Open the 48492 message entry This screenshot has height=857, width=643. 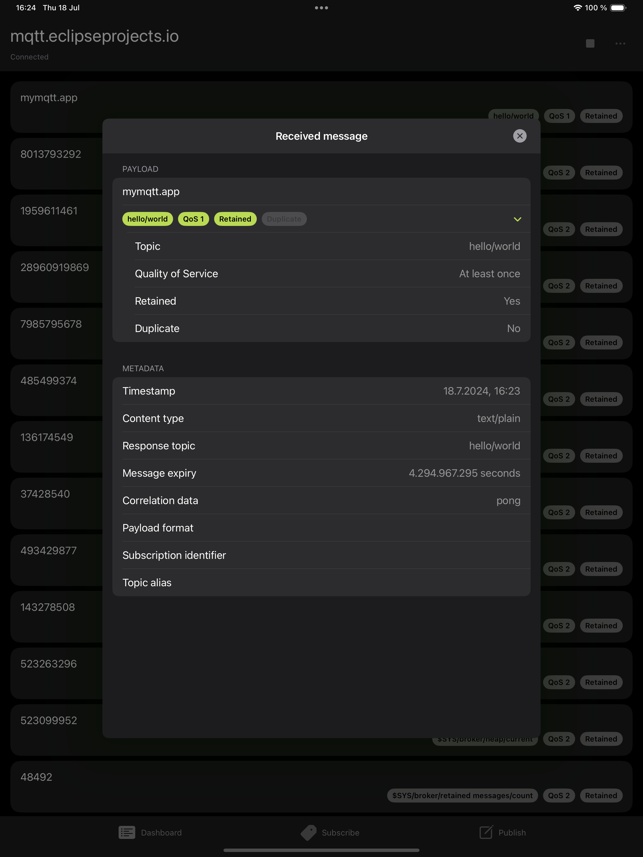[322, 786]
